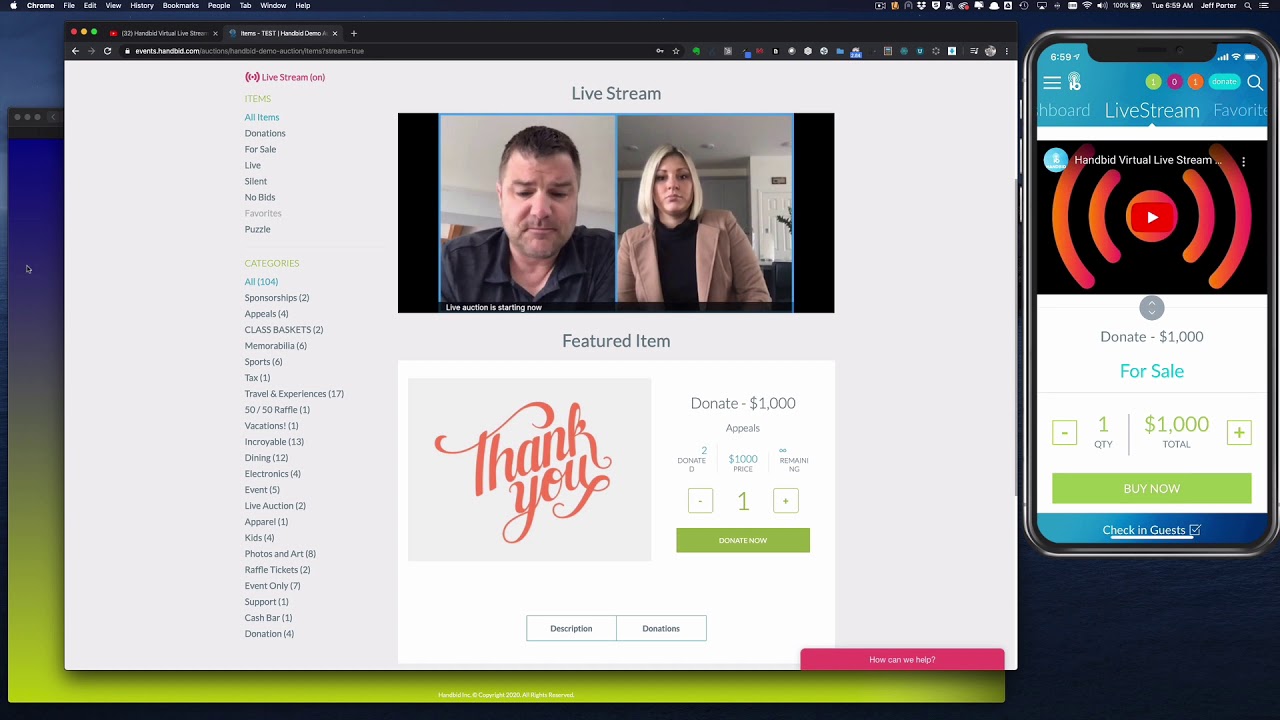Open Chrome media controls icon
Screen dimensions: 1280x720
(973, 51)
